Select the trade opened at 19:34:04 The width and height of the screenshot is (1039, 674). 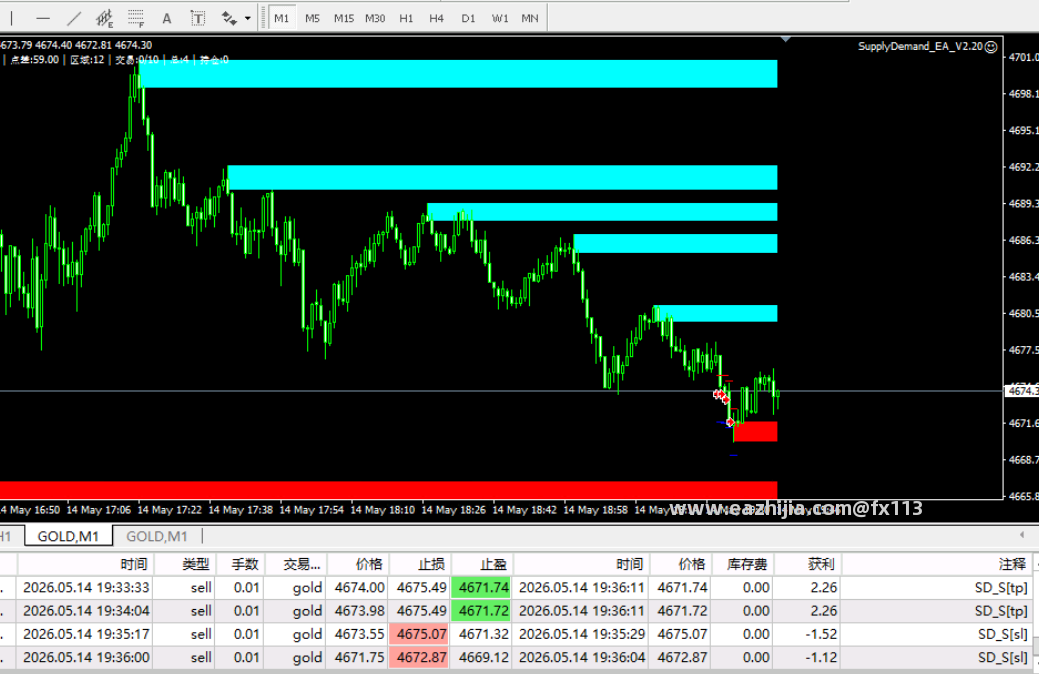(516, 611)
